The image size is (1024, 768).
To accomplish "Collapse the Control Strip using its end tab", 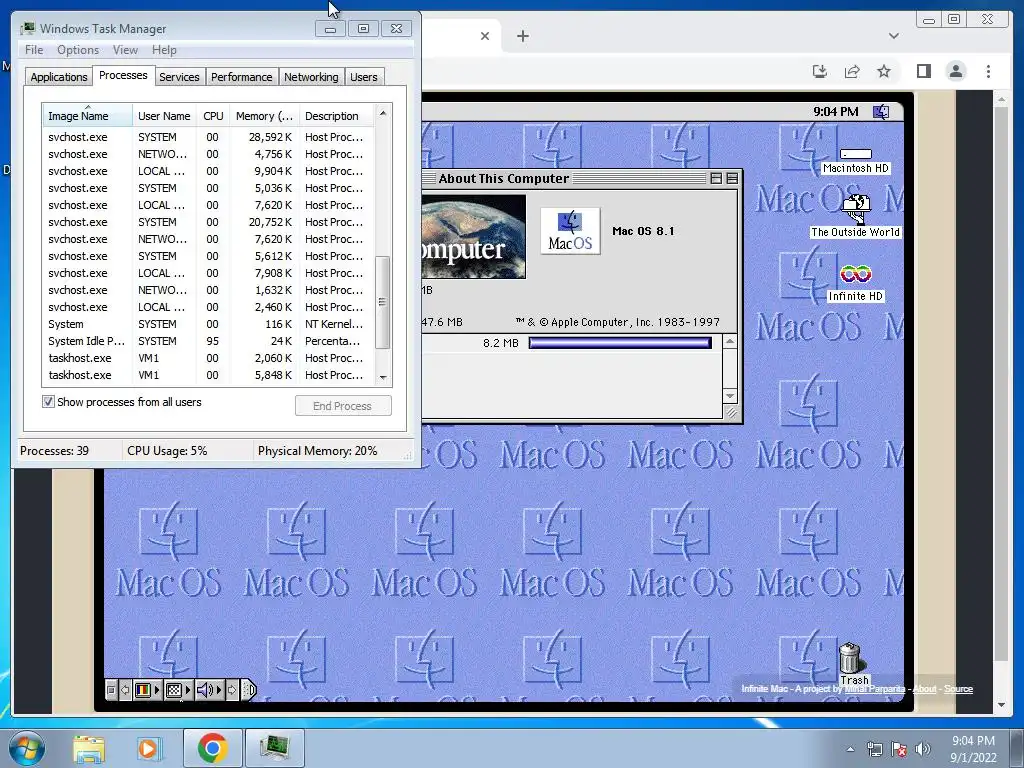I will [x=249, y=690].
